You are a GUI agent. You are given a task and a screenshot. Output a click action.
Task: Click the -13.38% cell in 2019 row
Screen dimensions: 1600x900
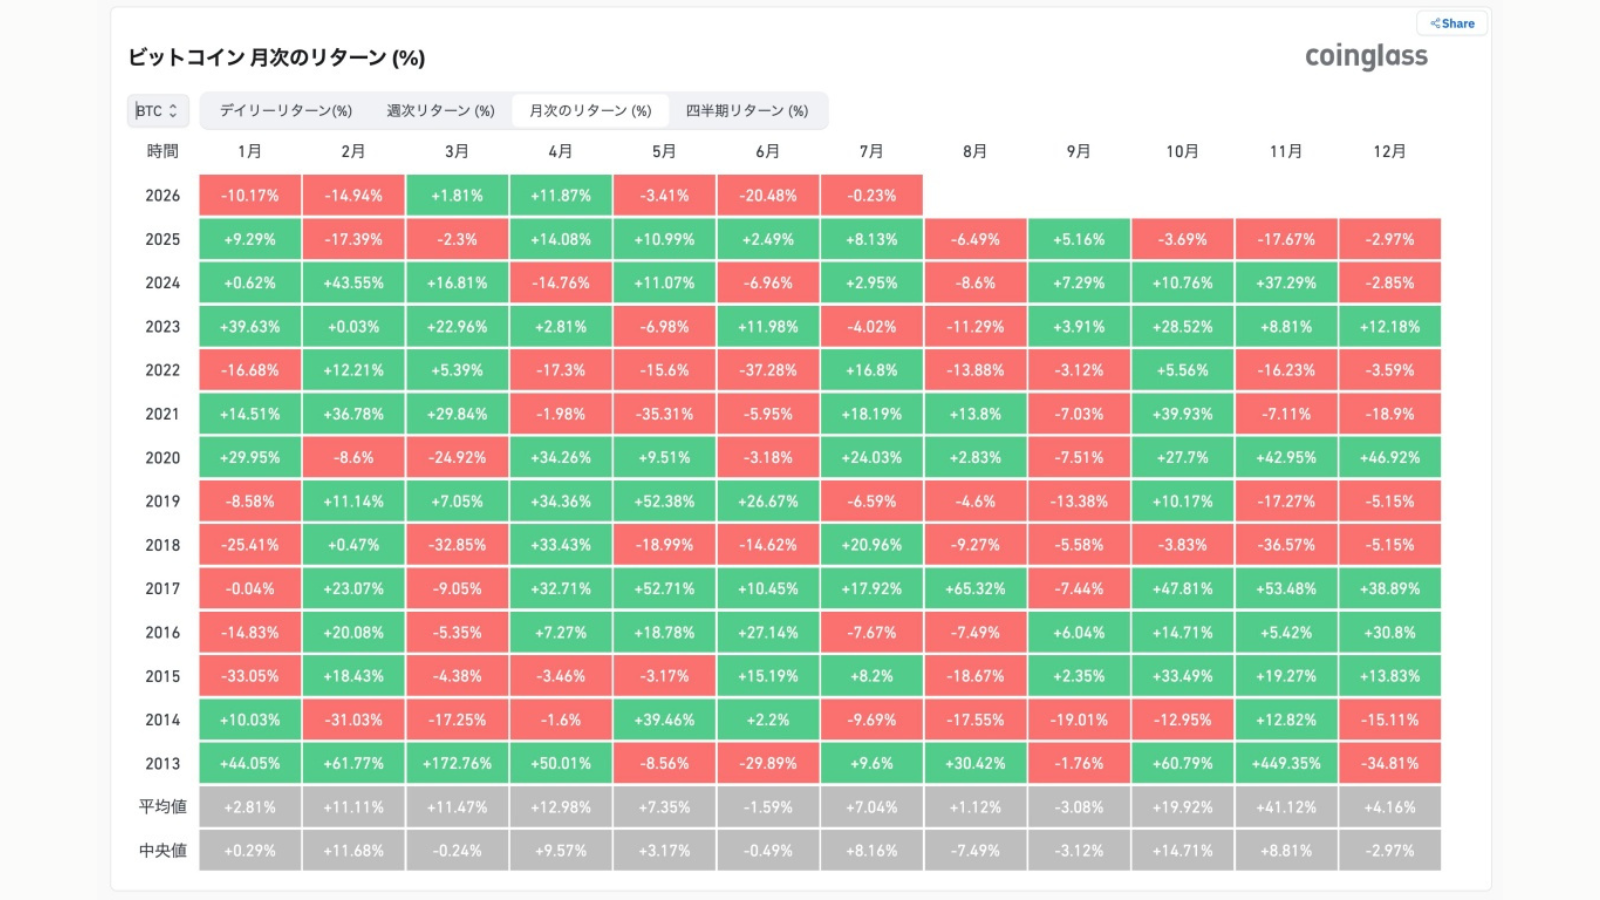point(1079,502)
